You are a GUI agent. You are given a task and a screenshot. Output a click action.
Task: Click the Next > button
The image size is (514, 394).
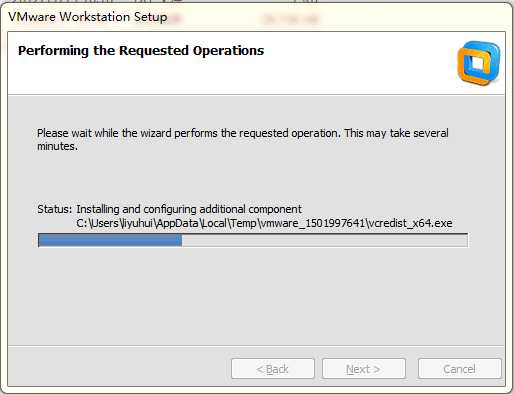pos(363,369)
